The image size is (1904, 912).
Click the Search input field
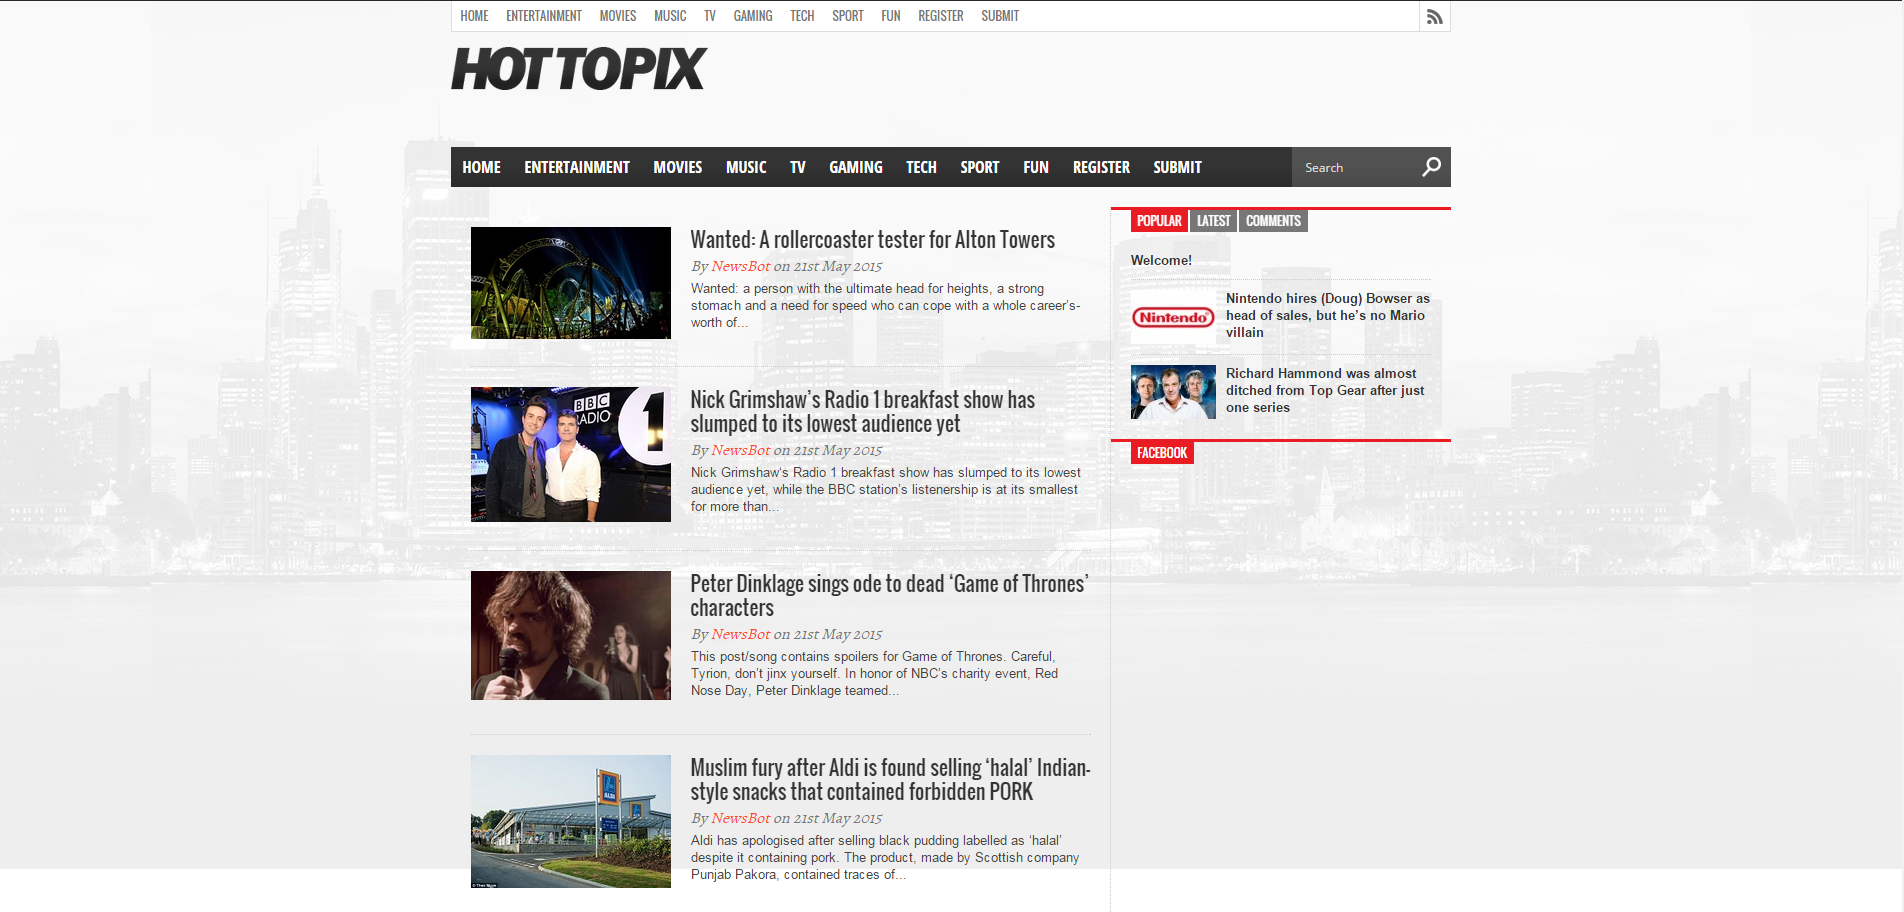coord(1357,167)
